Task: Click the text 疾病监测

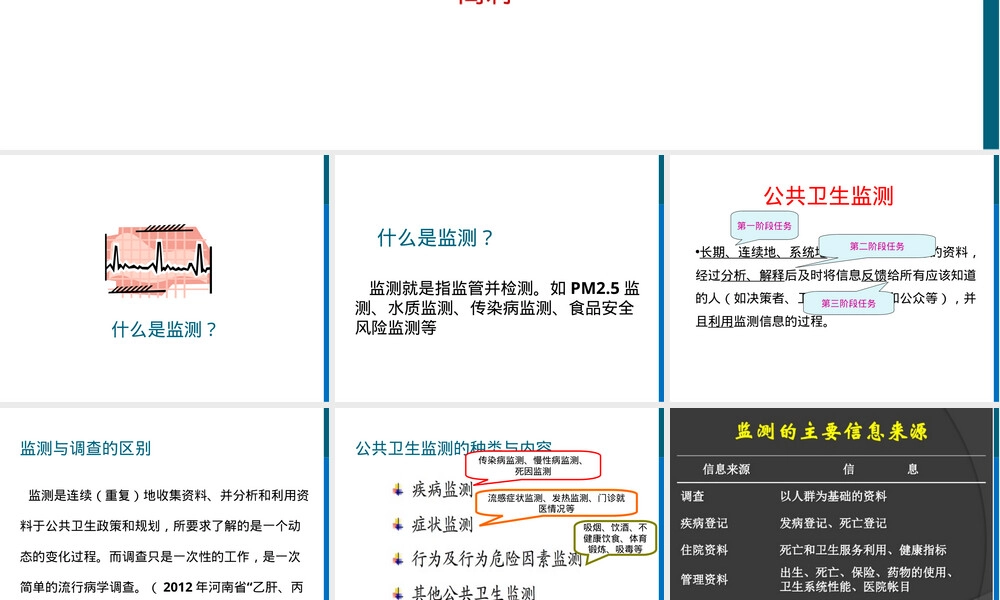Action: pyautogui.click(x=442, y=490)
